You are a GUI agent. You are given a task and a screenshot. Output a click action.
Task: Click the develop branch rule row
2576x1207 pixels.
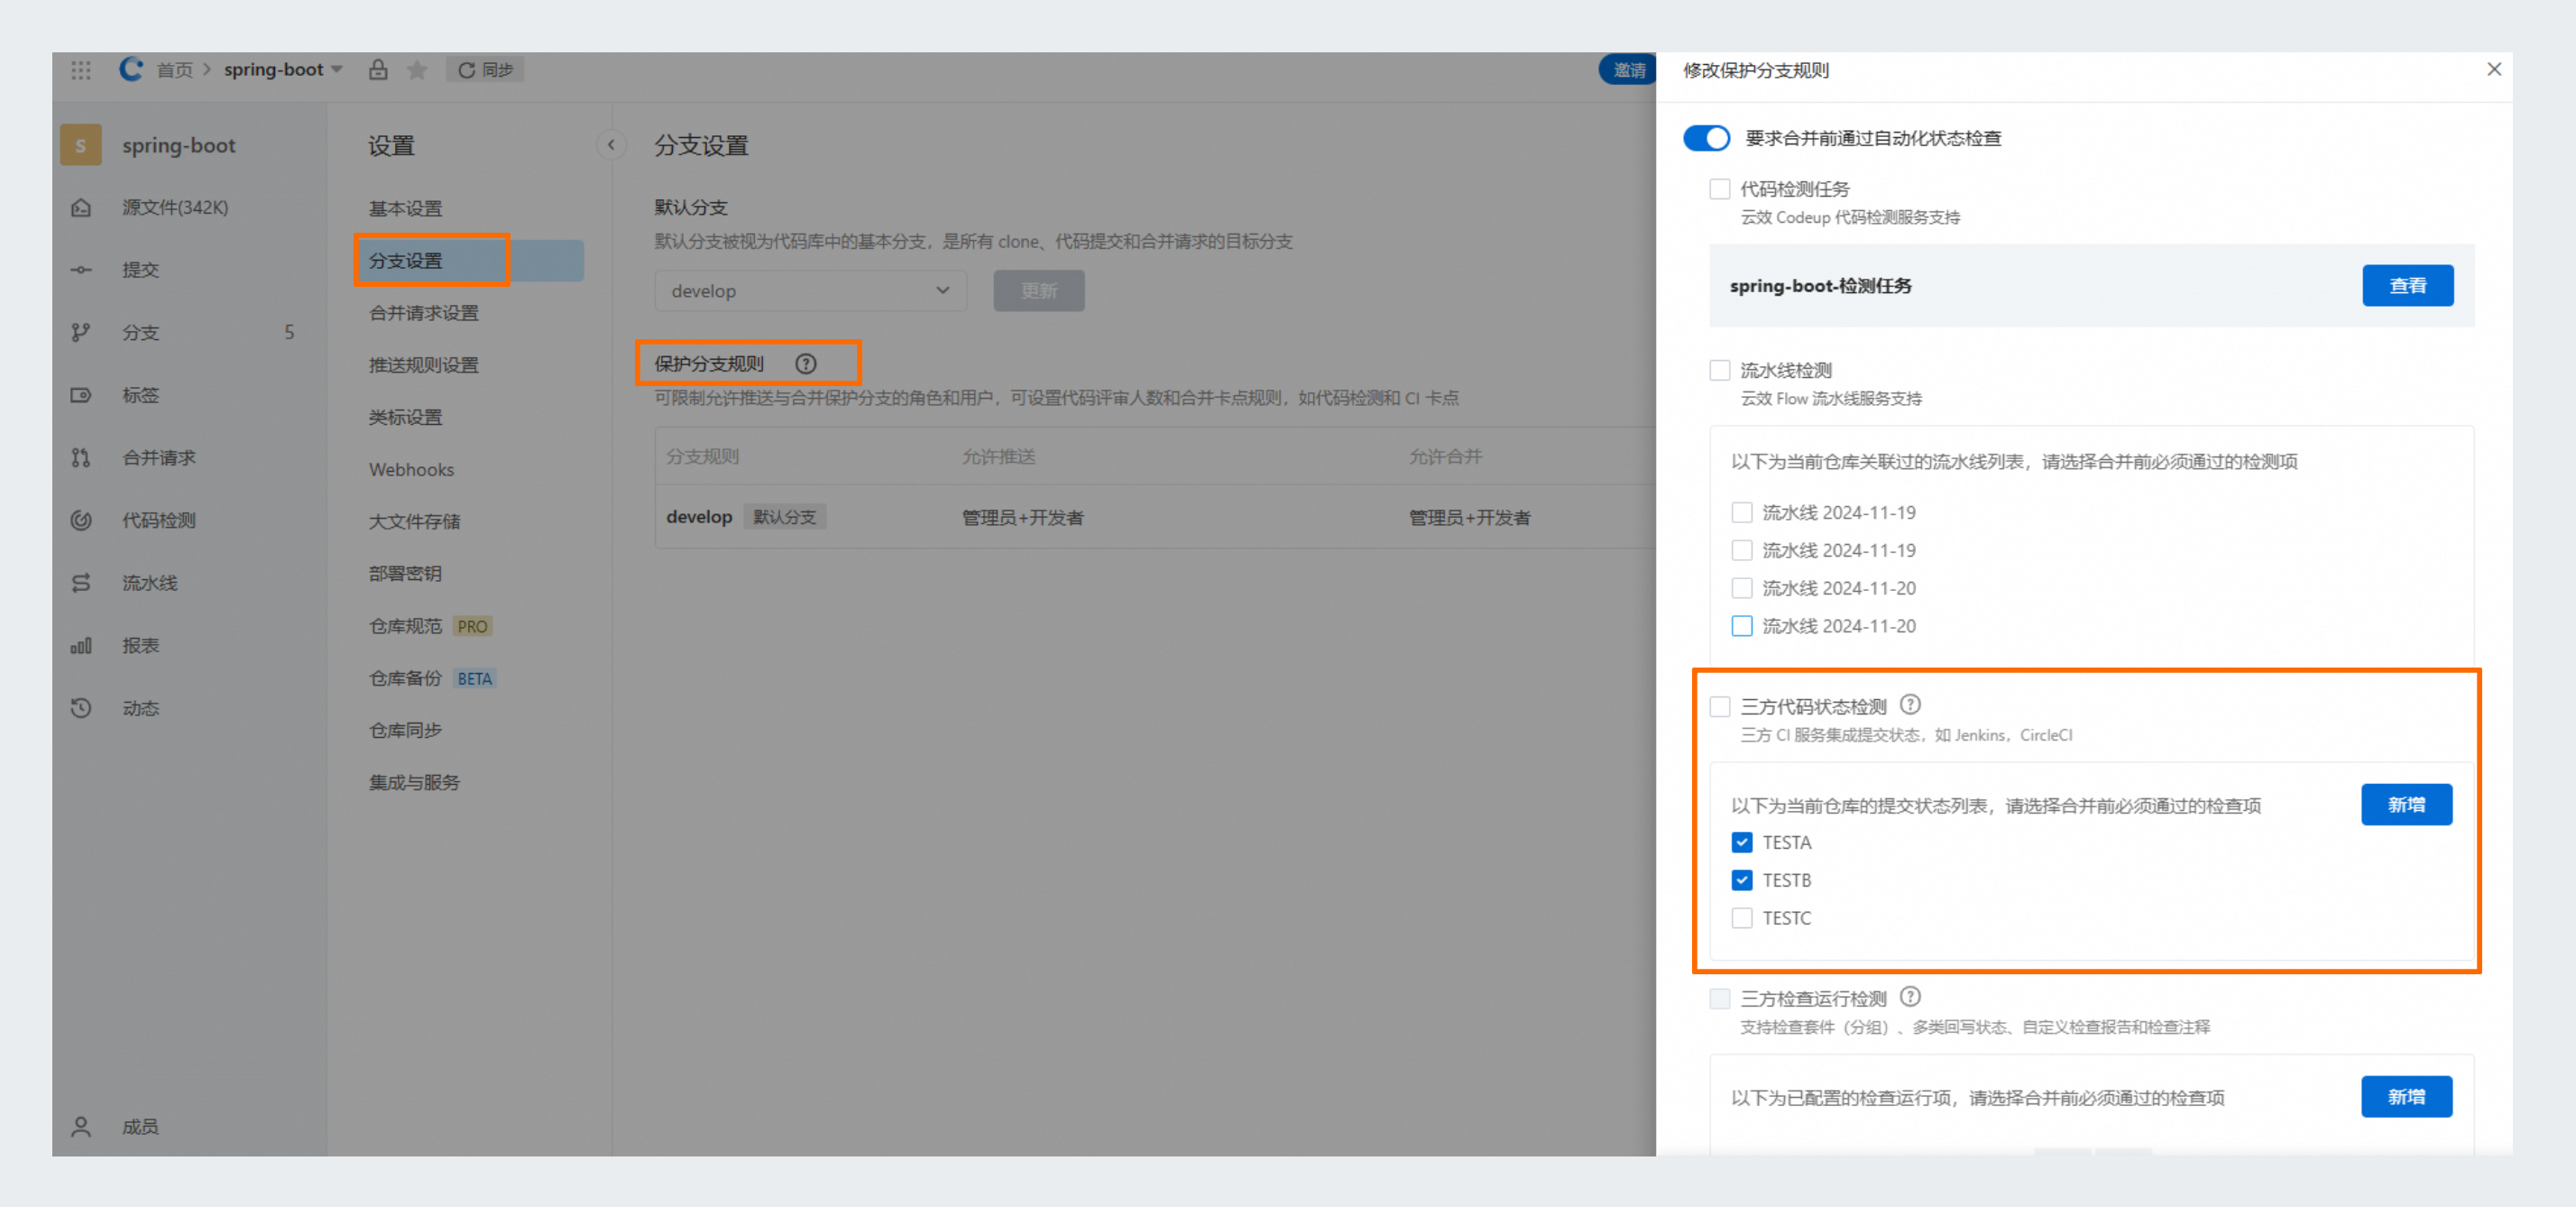pos(1155,517)
